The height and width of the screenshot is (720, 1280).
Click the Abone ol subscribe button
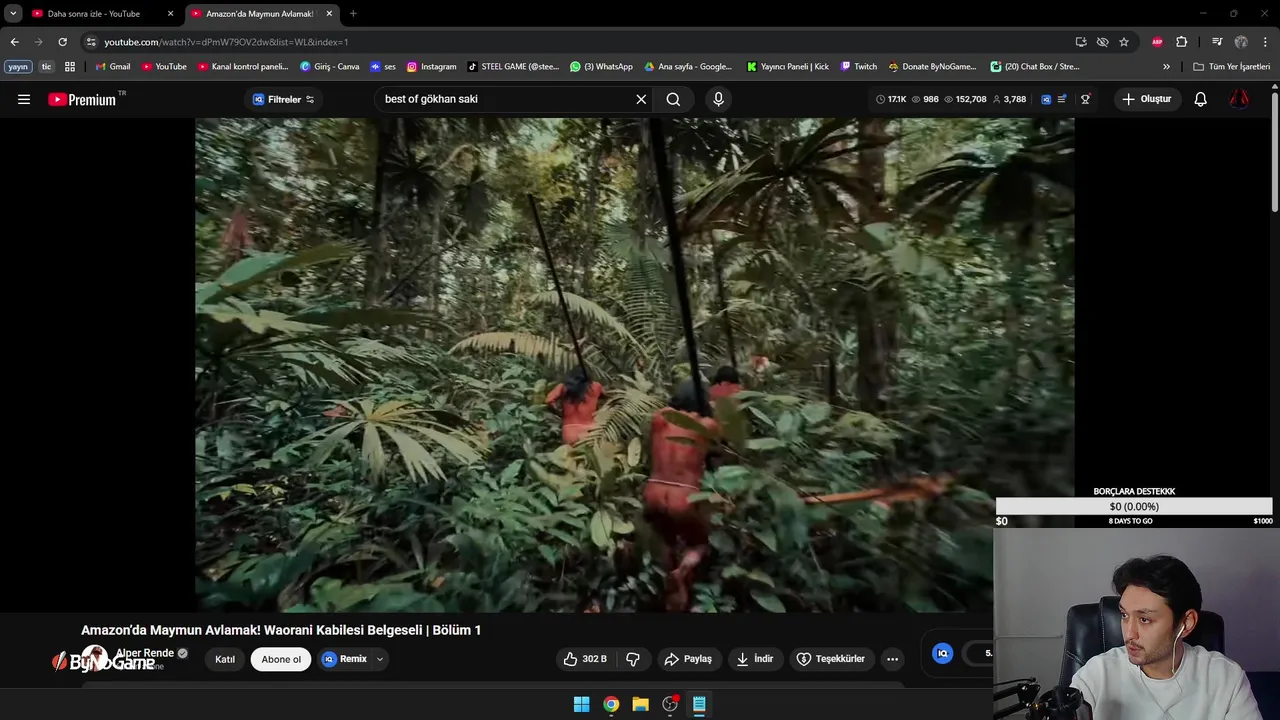(x=281, y=659)
